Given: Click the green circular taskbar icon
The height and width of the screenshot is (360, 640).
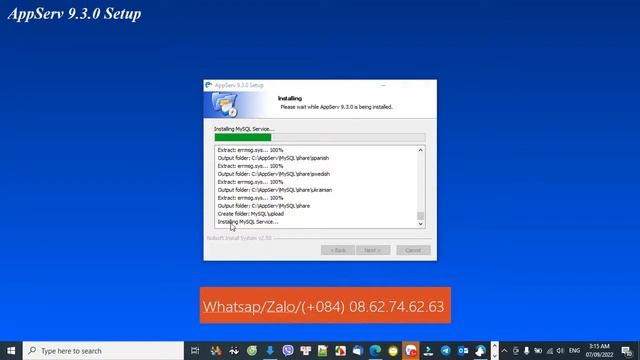Looking at the screenshot, I should point(252,351).
